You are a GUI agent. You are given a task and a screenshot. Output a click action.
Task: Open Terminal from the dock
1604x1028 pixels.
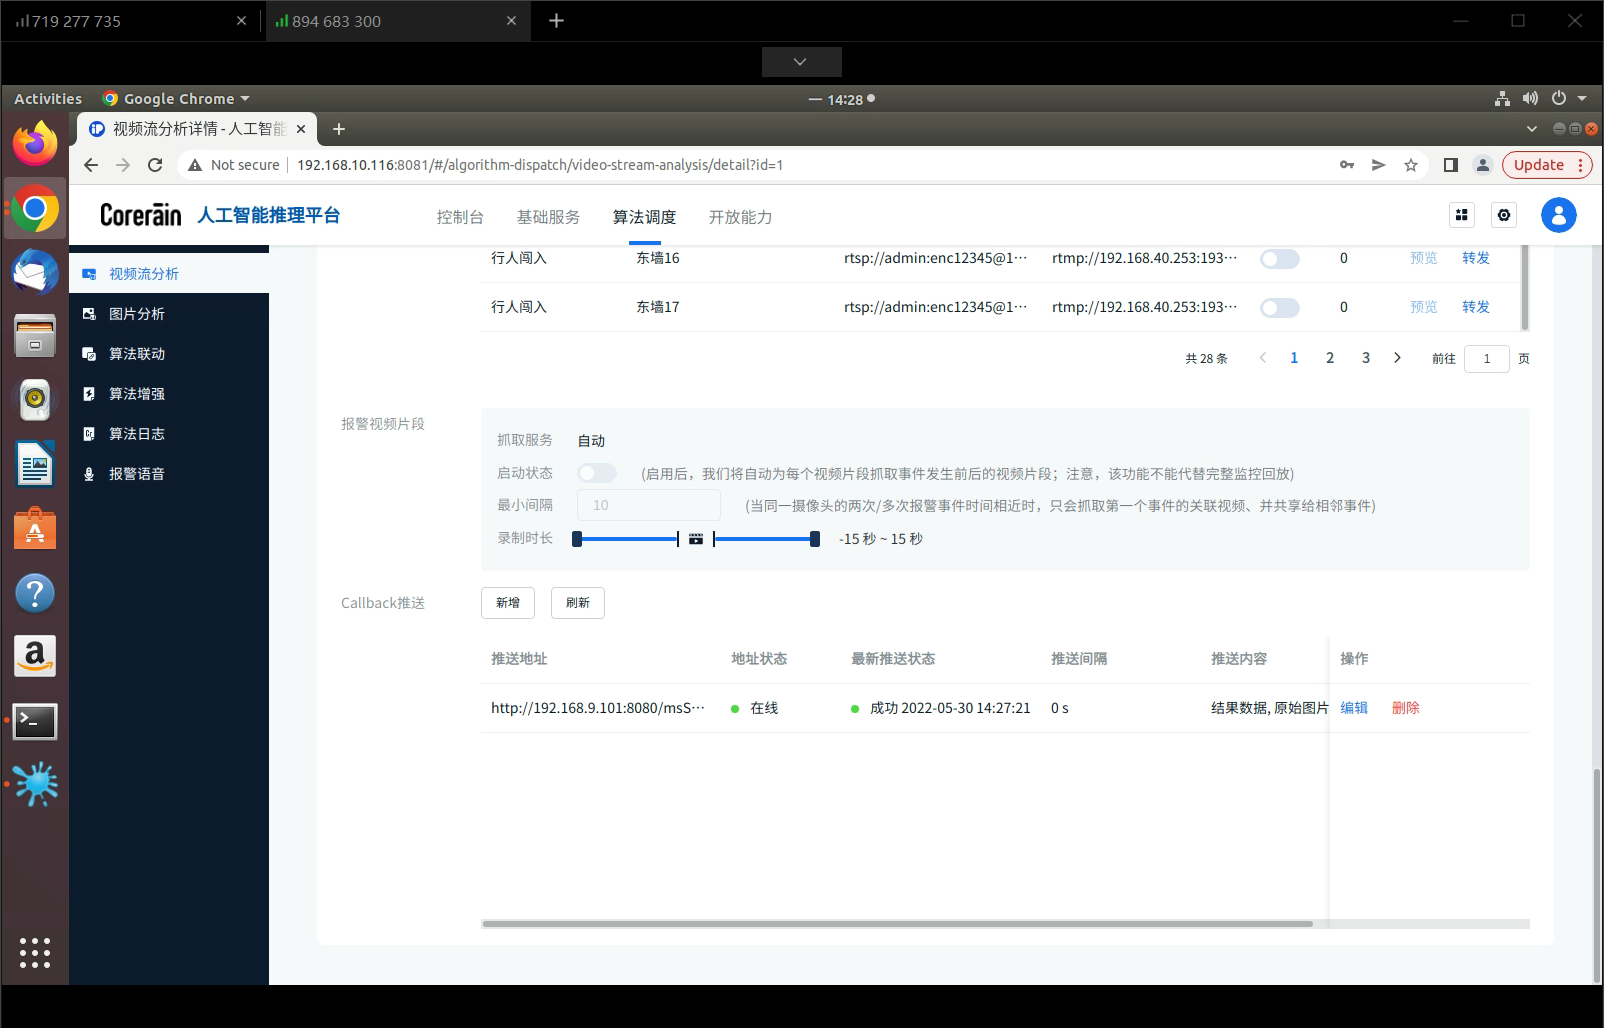pyautogui.click(x=35, y=721)
